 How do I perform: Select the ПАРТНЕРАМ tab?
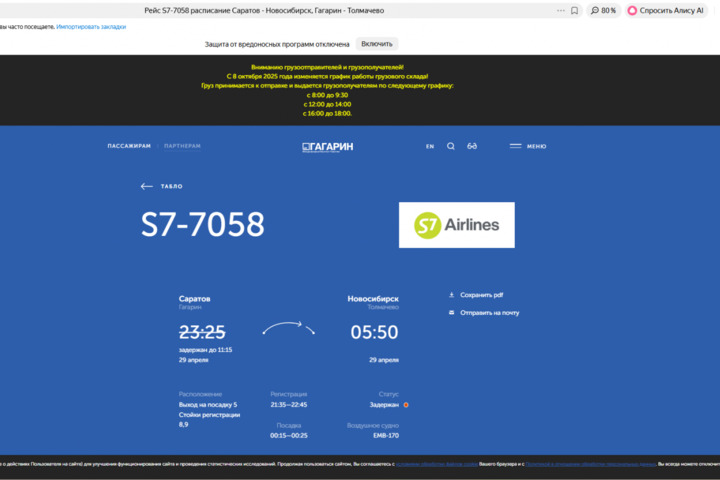(182, 146)
